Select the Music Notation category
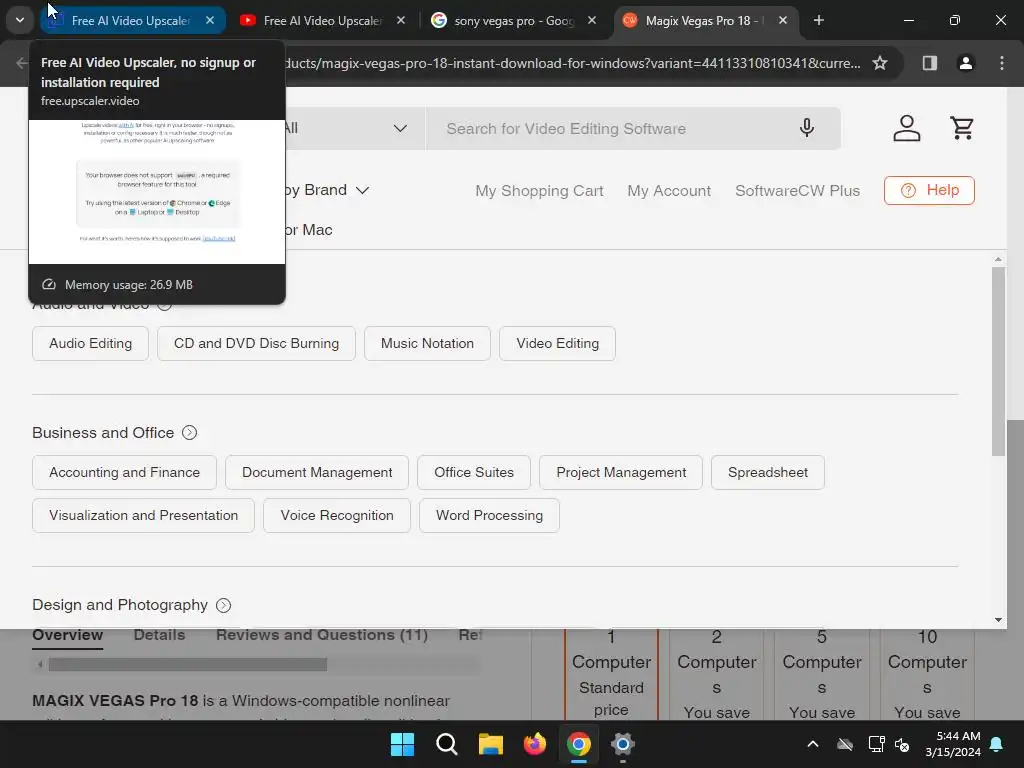 (427, 344)
